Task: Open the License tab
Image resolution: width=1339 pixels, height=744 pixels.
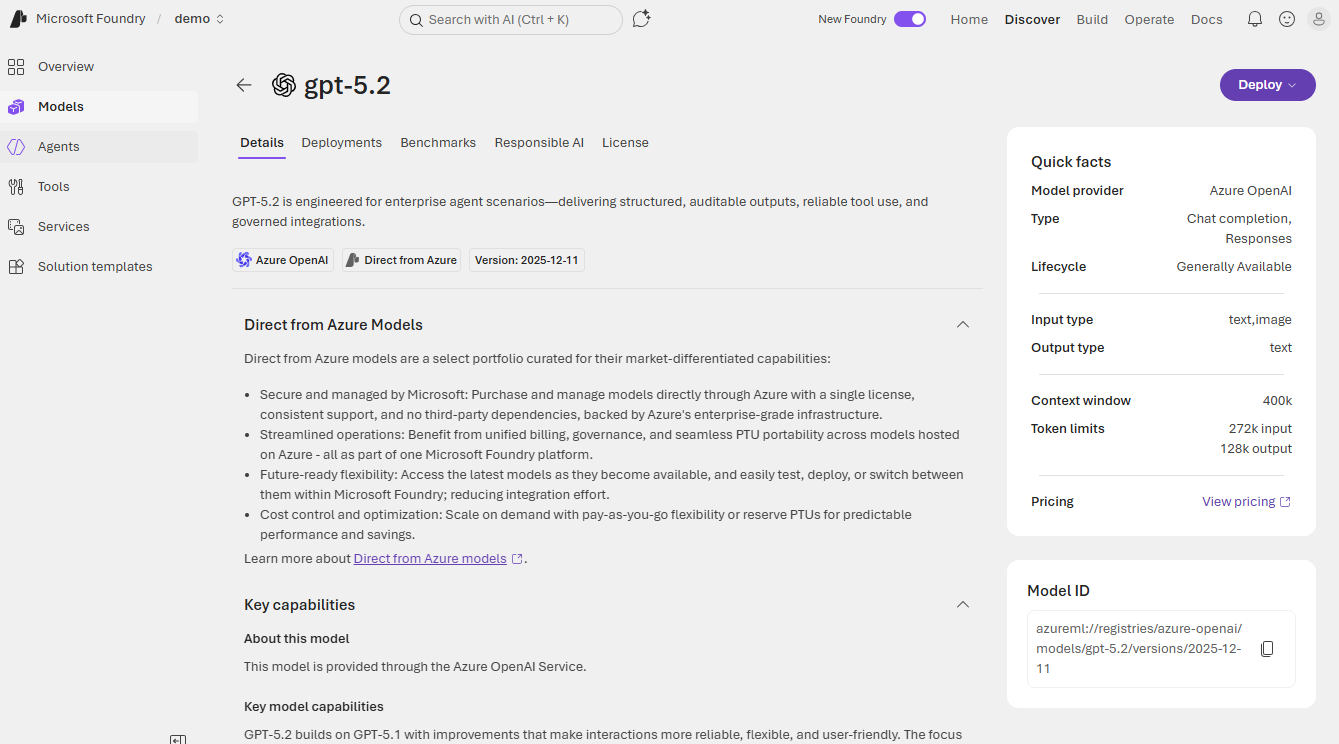Action: coord(625,143)
